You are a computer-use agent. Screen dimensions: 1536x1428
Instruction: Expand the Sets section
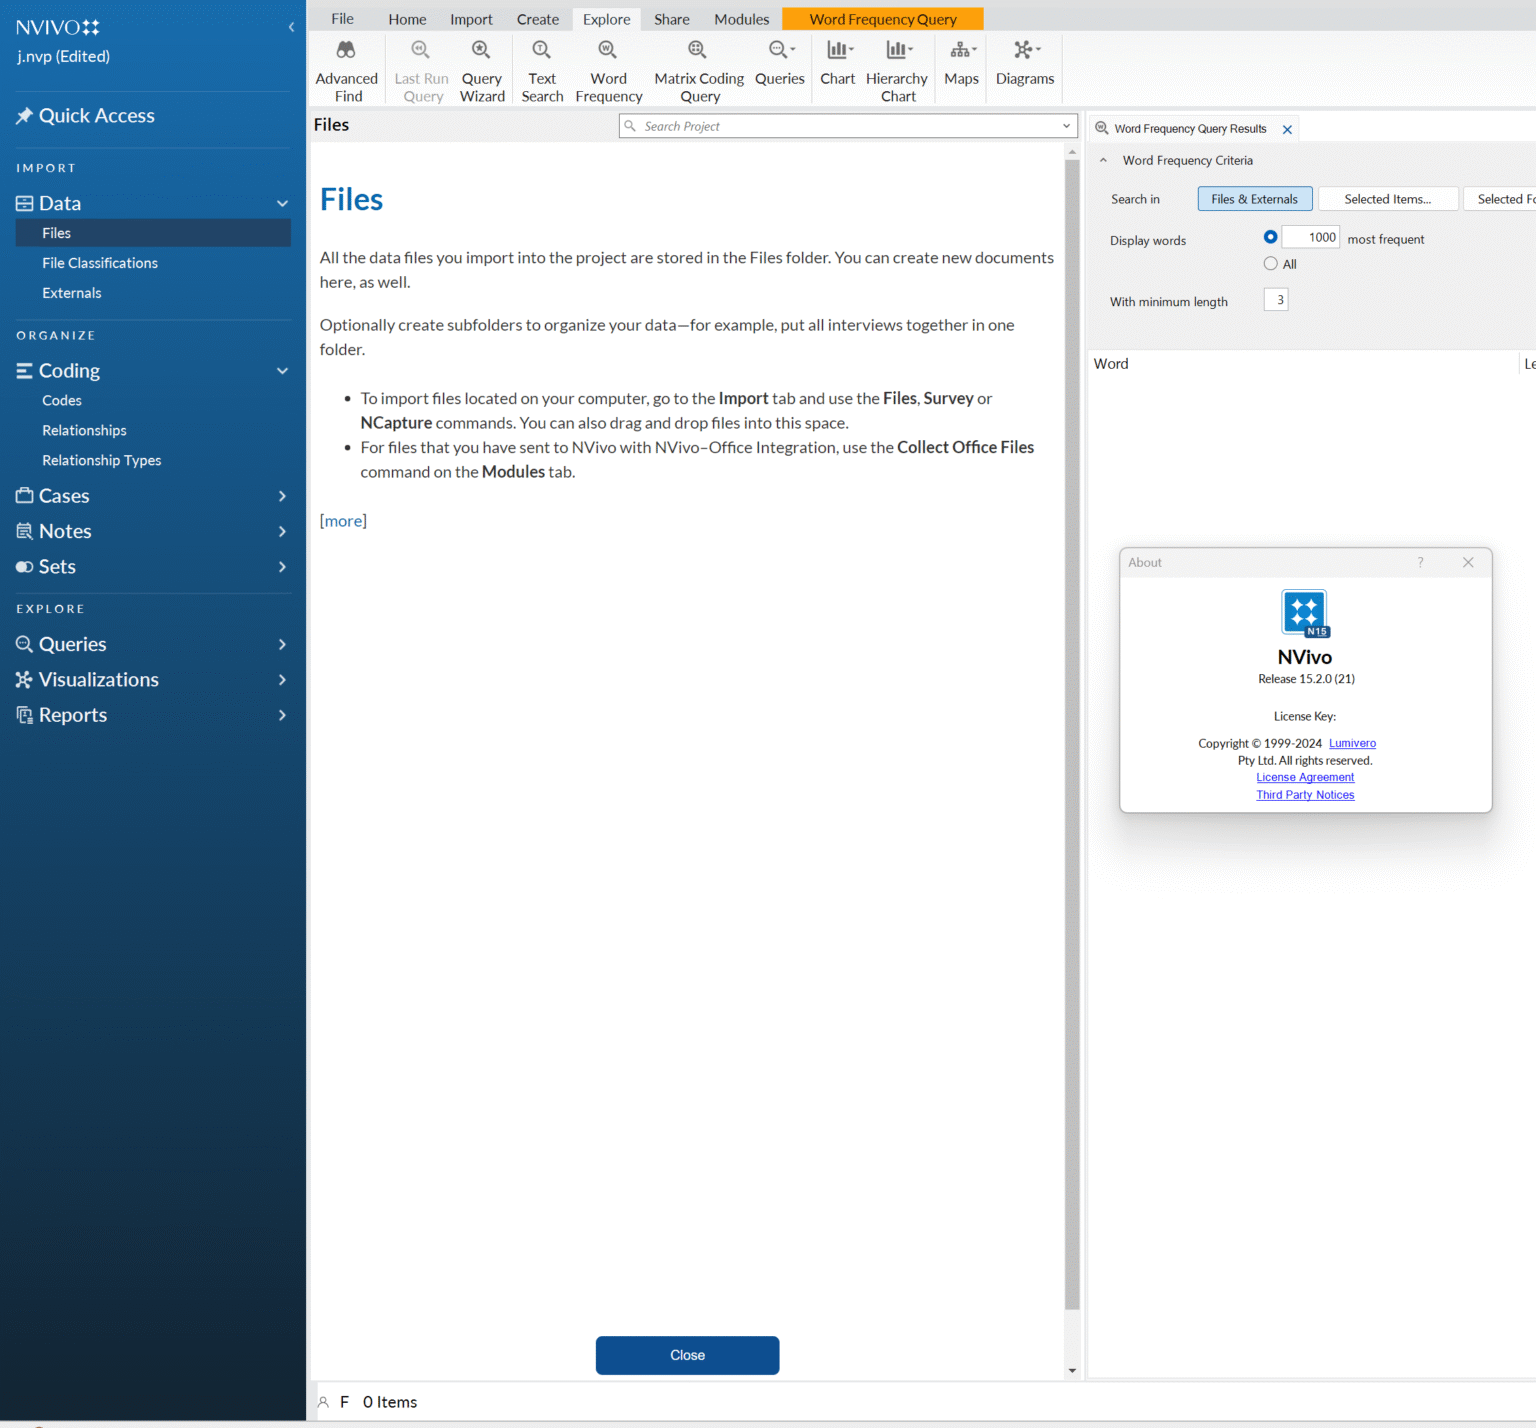[x=282, y=567]
